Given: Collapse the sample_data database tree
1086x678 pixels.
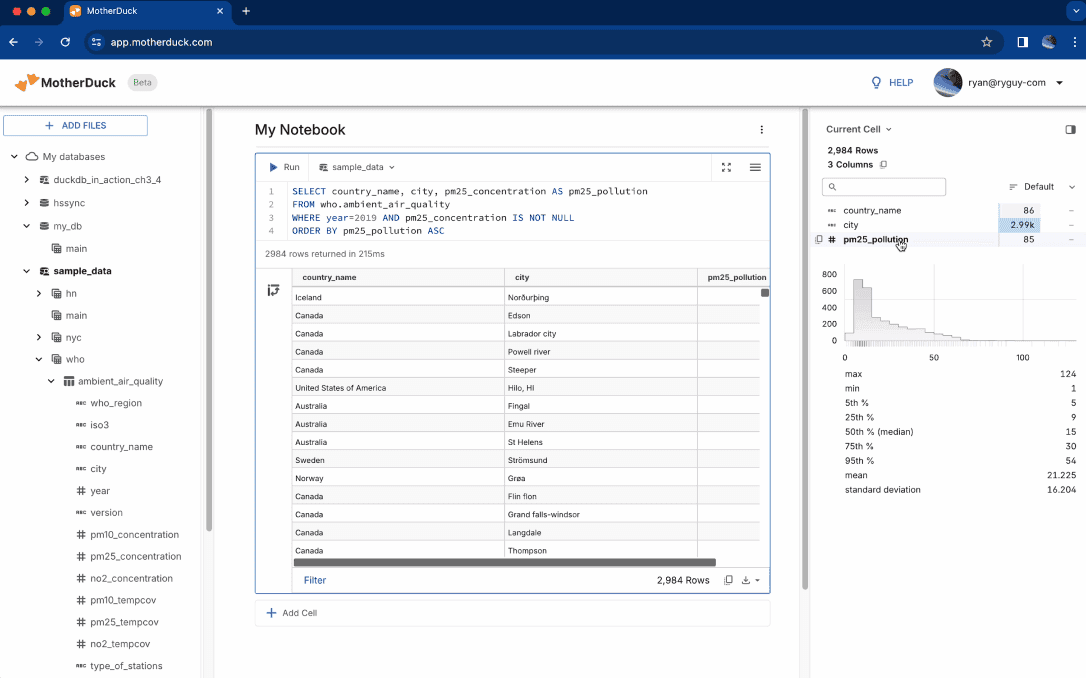Looking at the screenshot, I should point(27,271).
